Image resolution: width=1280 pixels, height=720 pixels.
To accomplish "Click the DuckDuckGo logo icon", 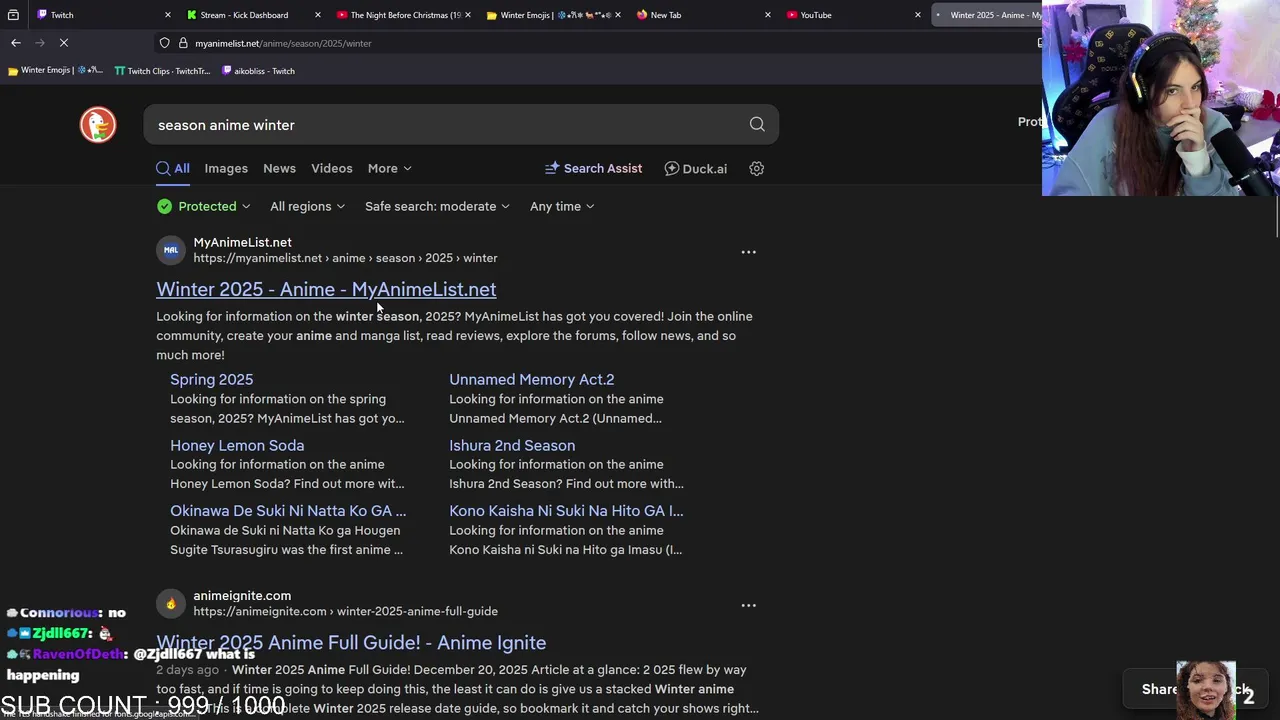I will [98, 125].
